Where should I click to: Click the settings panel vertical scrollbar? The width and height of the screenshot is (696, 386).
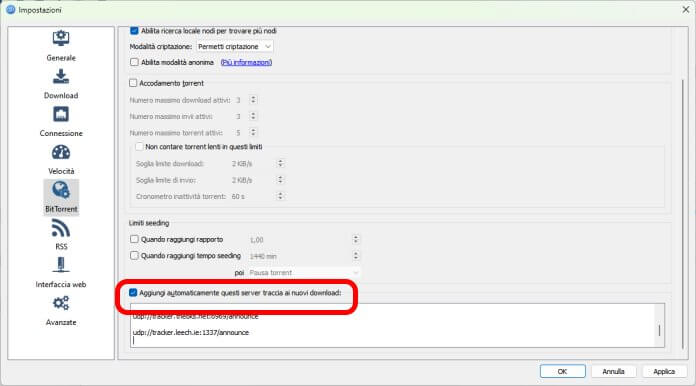[x=683, y=214]
